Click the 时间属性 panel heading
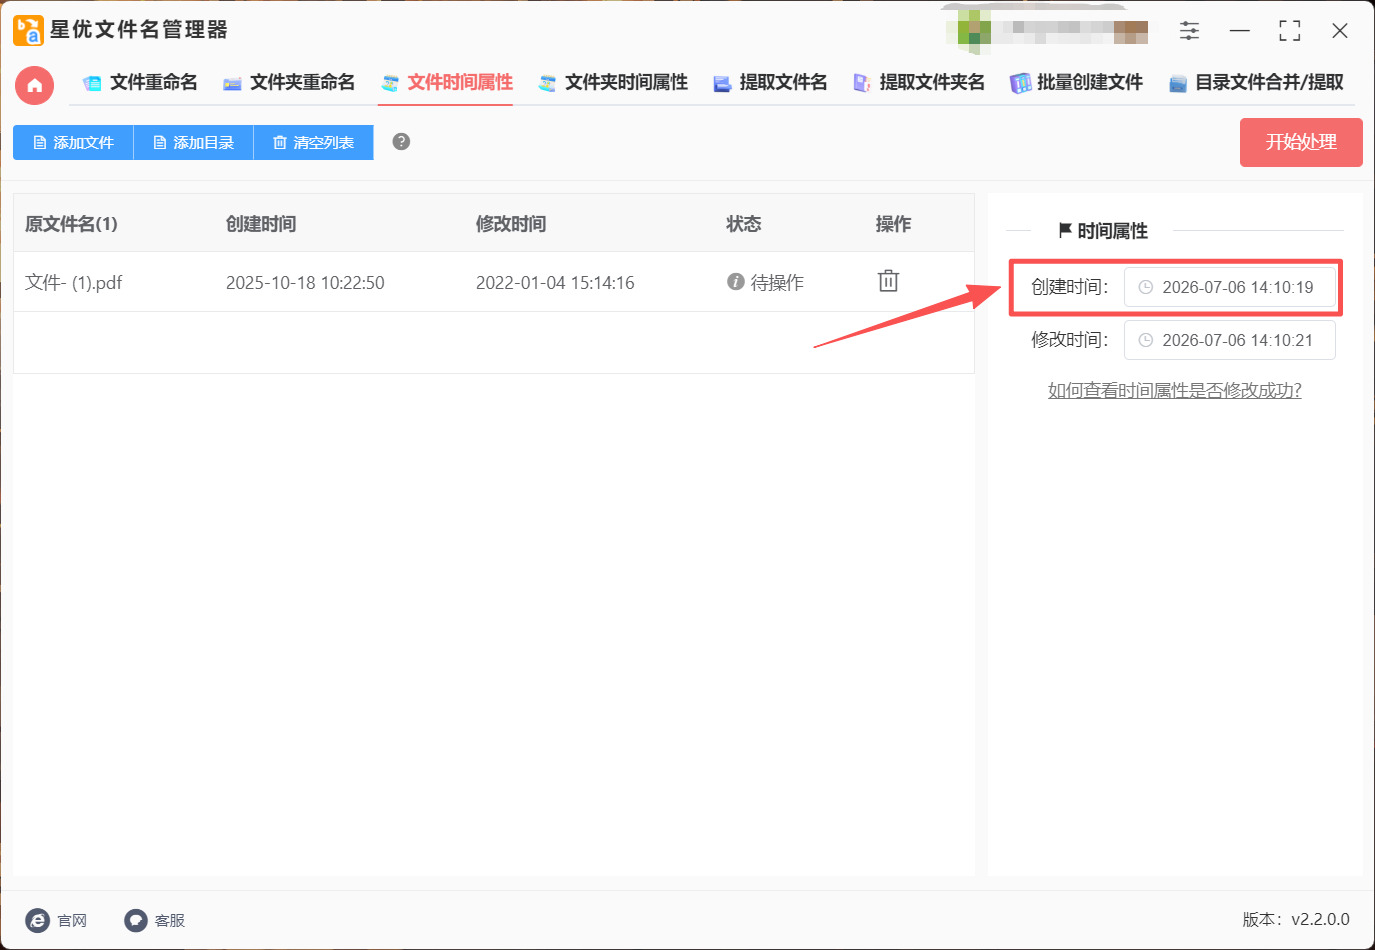Screen dimensions: 1375x950 pos(1103,231)
